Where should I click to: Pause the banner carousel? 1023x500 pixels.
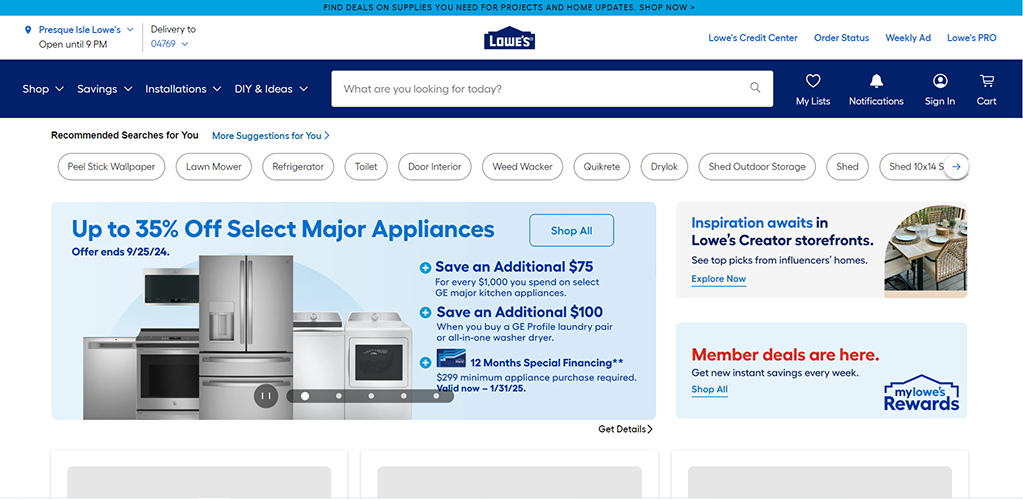(266, 395)
